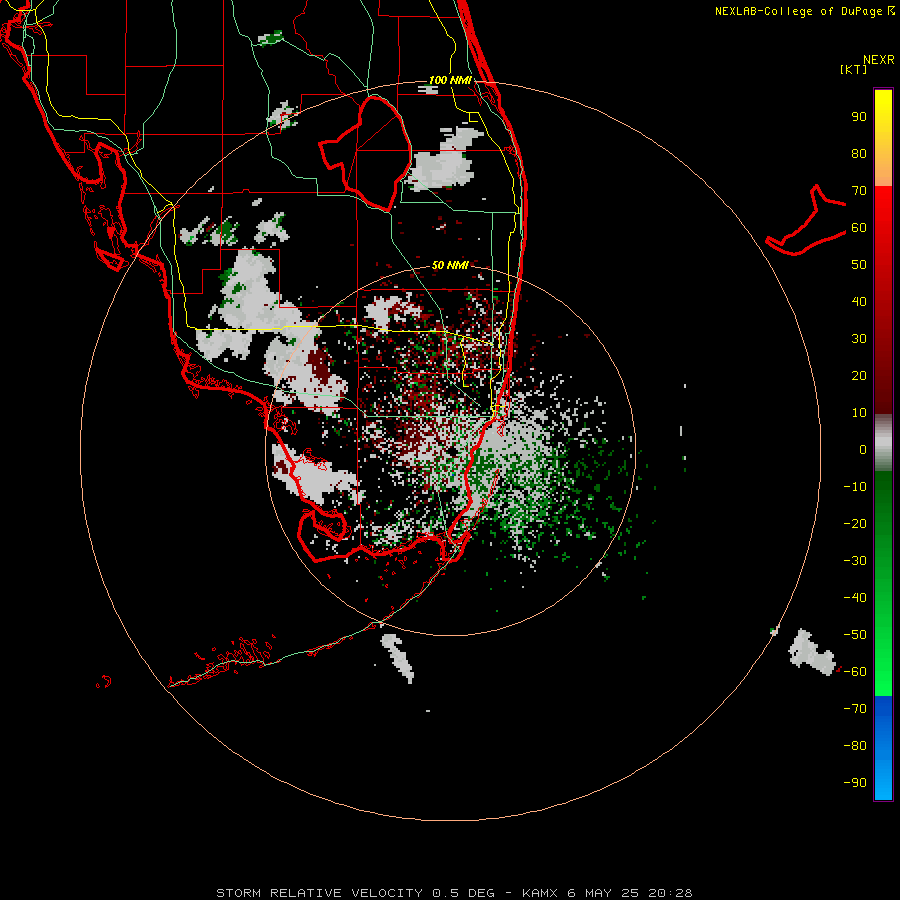Click the gray zero-velocity segment of color bar
Image resolution: width=900 pixels, height=900 pixels.
(883, 443)
